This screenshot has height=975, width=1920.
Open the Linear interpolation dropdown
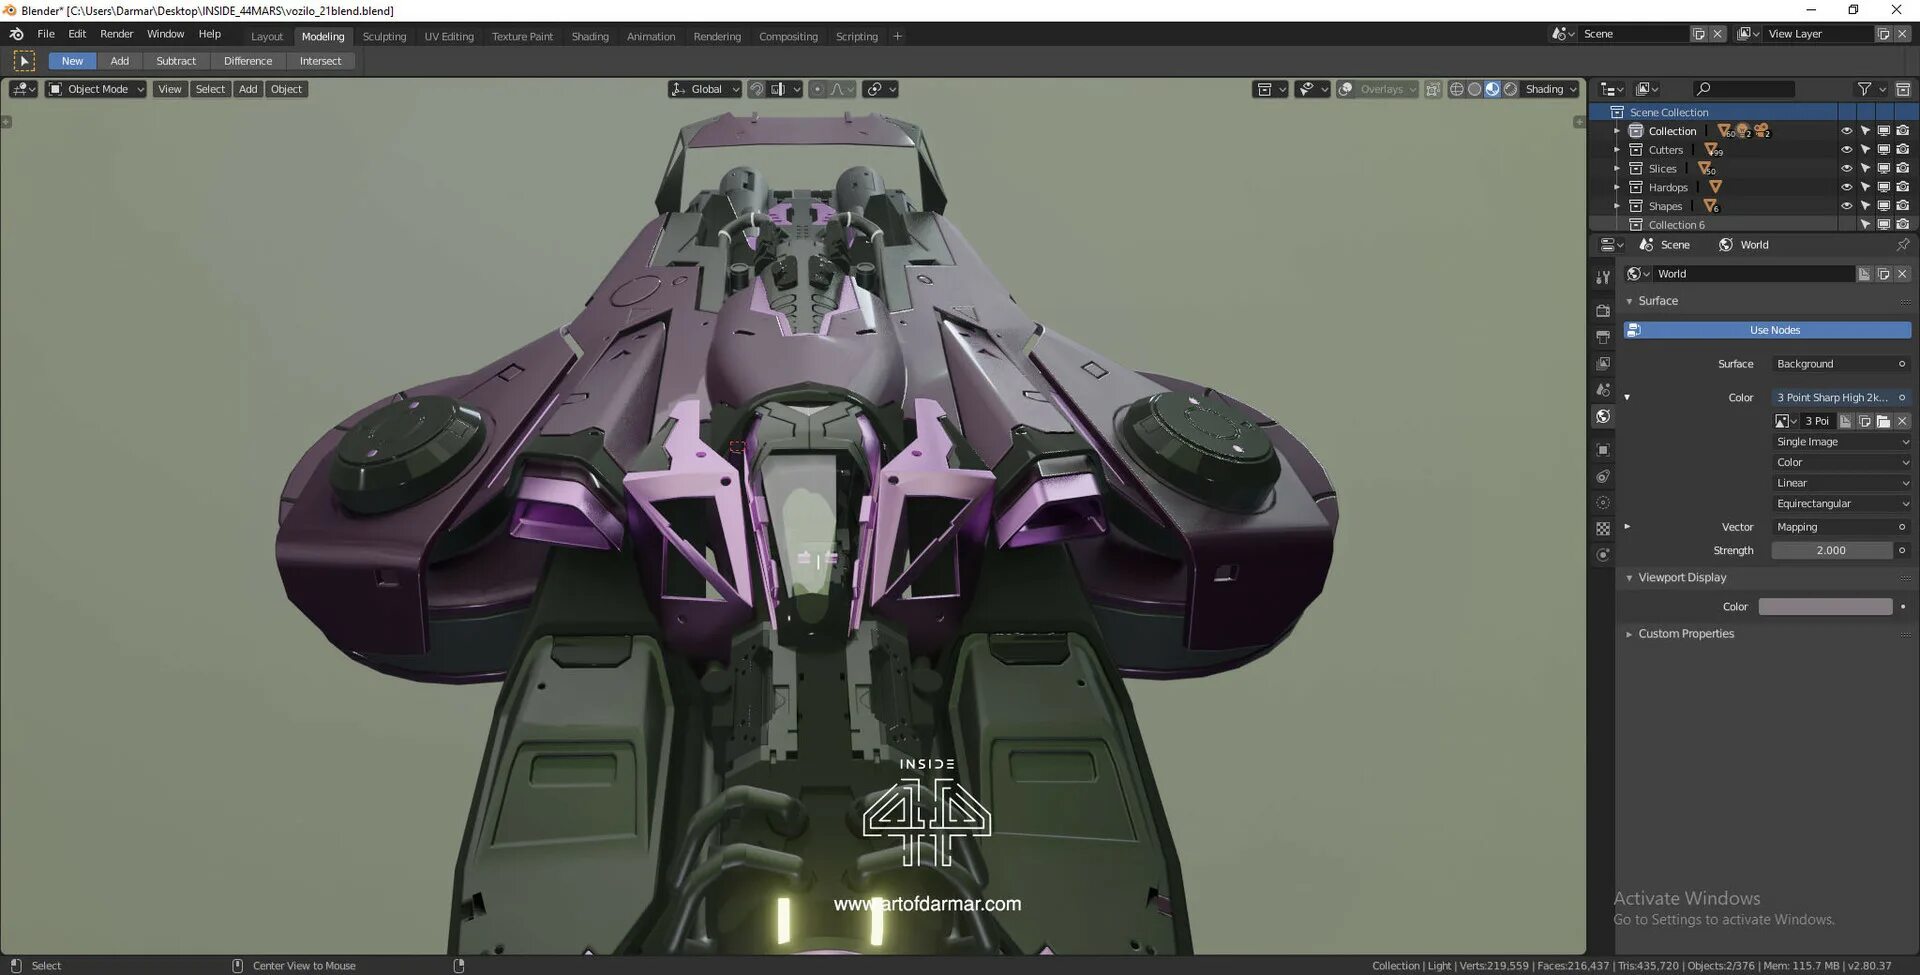coord(1842,483)
